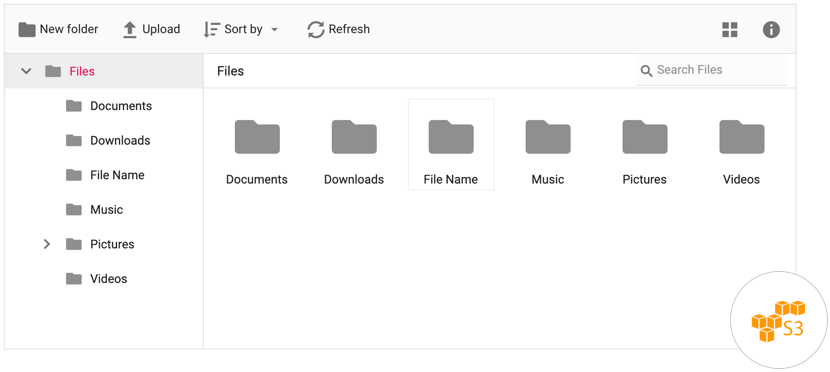Viewport: 830px width, 372px height.
Task: Click the Refresh circular arrows icon
Action: click(x=316, y=30)
